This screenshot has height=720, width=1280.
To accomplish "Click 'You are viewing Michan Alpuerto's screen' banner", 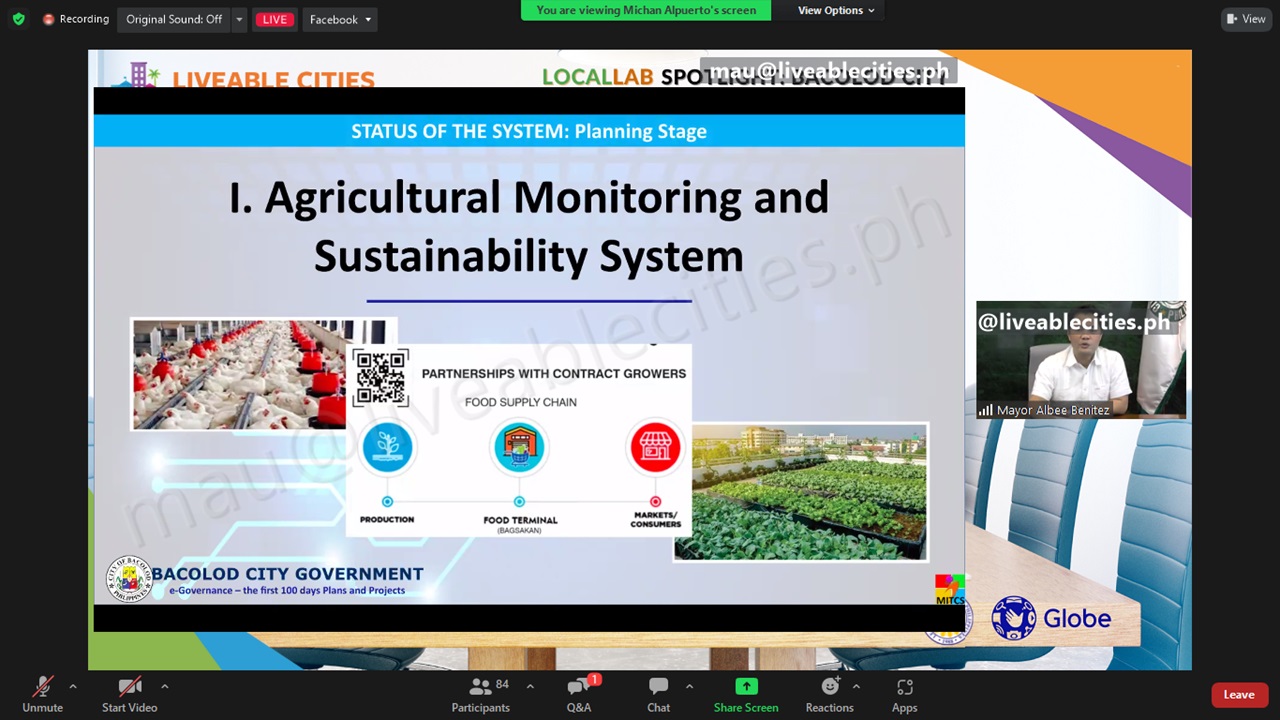I will pyautogui.click(x=646, y=10).
